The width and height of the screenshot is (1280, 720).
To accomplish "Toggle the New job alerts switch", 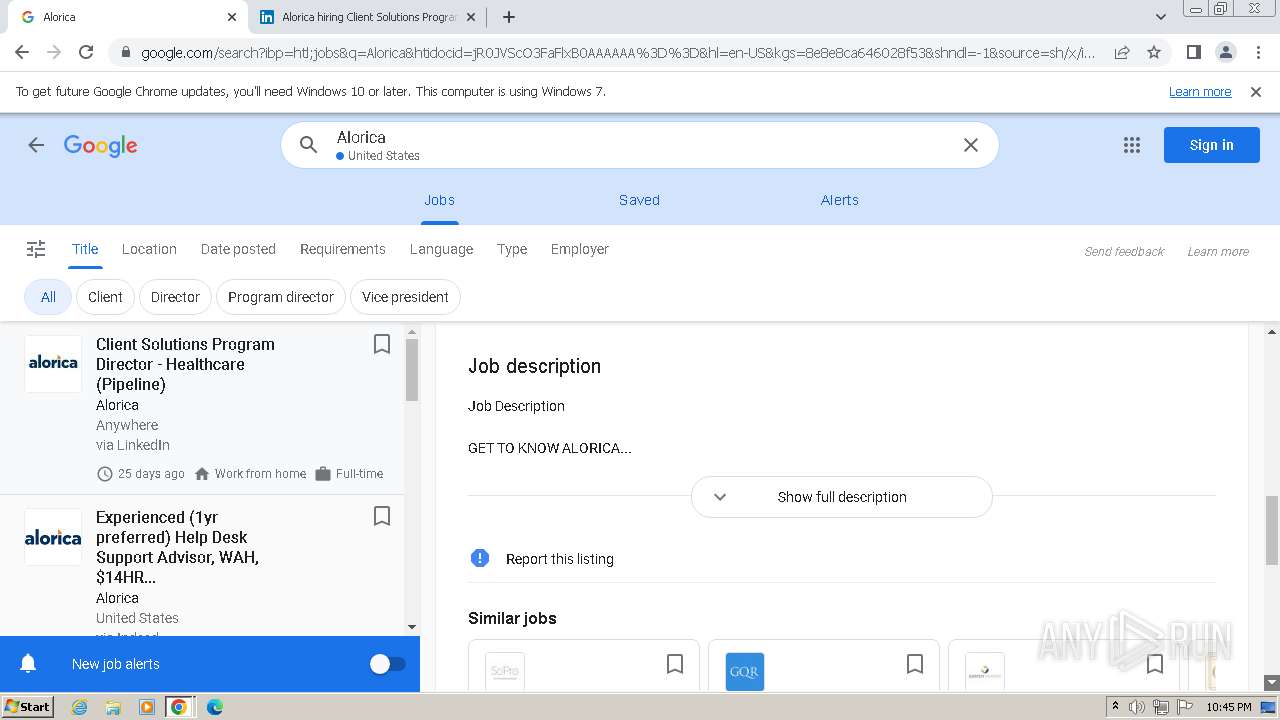I will (388, 664).
